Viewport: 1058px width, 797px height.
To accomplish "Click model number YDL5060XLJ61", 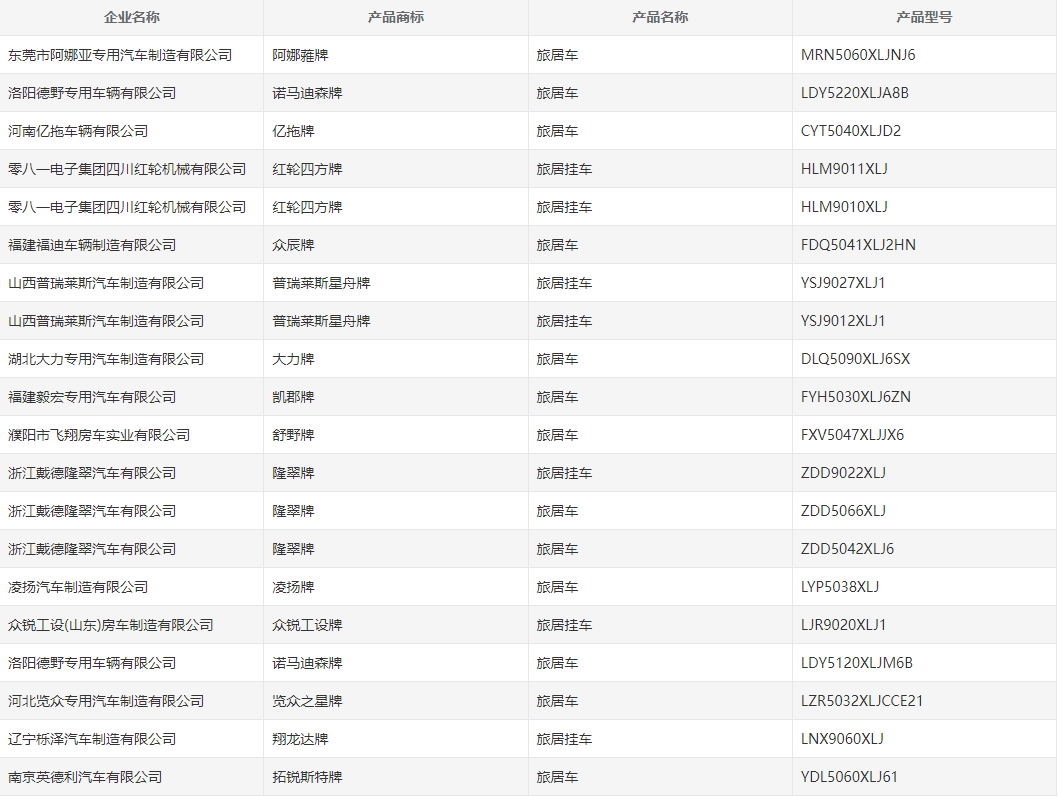I will point(849,777).
